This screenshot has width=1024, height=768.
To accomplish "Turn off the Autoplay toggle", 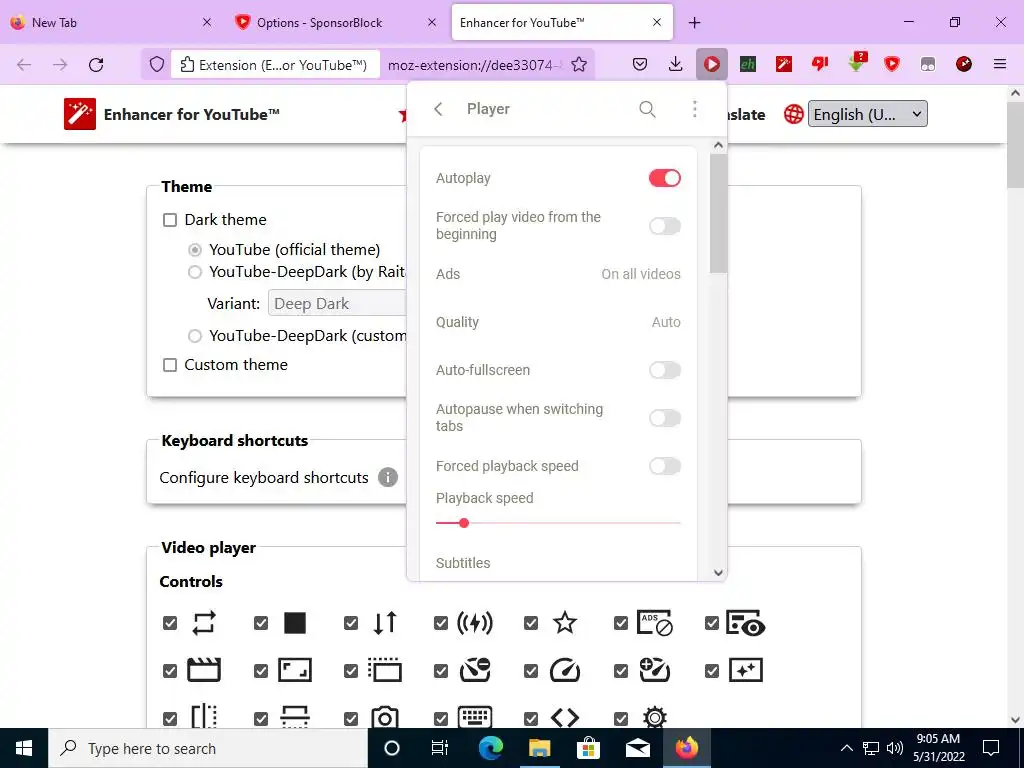I will [x=665, y=178].
